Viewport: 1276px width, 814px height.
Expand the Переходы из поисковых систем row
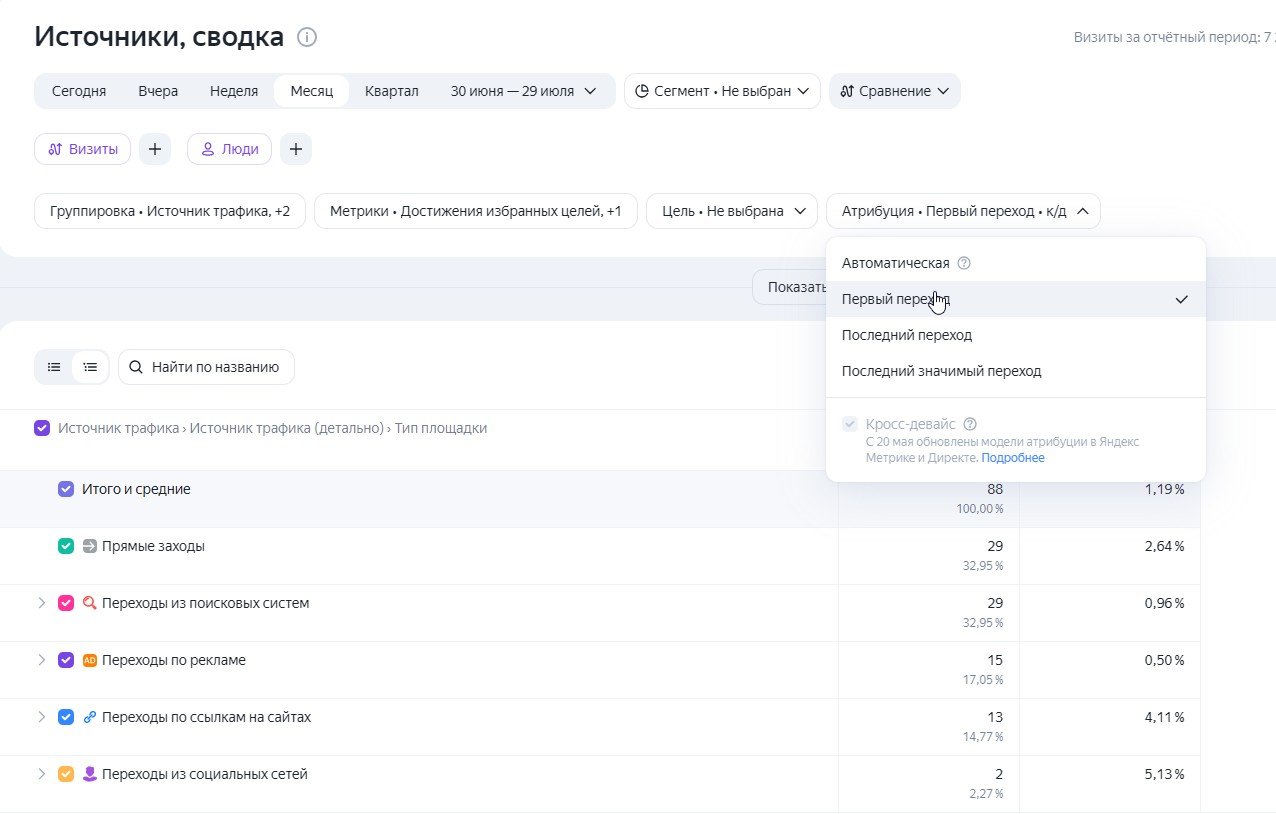coord(41,603)
